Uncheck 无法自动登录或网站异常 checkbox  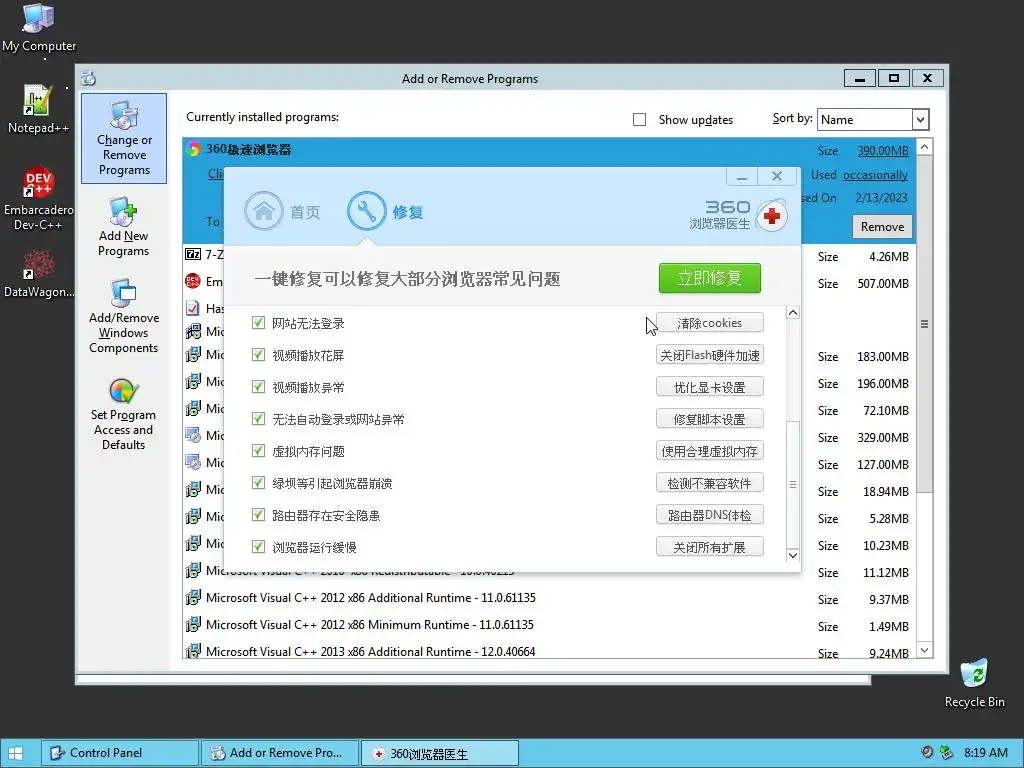[259, 419]
